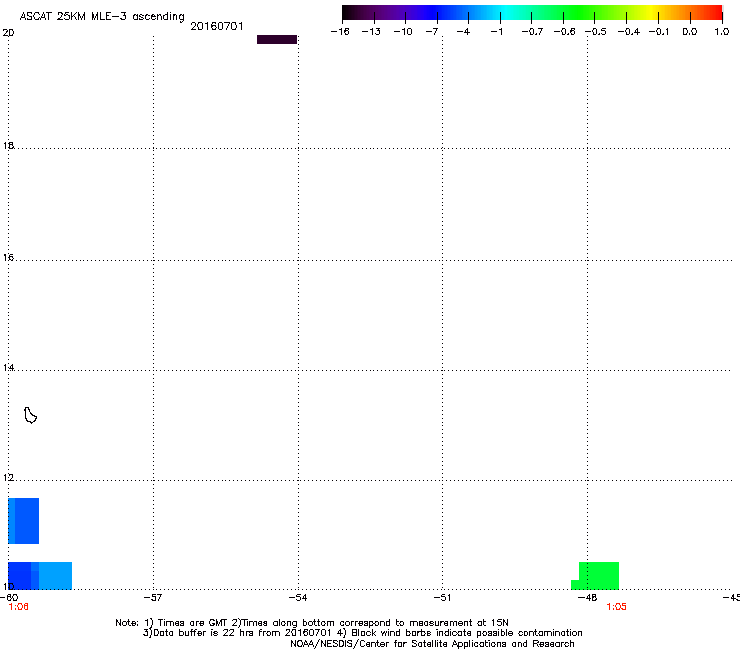Click the Data buffer is 22 hrs note

pyautogui.click(x=362, y=633)
